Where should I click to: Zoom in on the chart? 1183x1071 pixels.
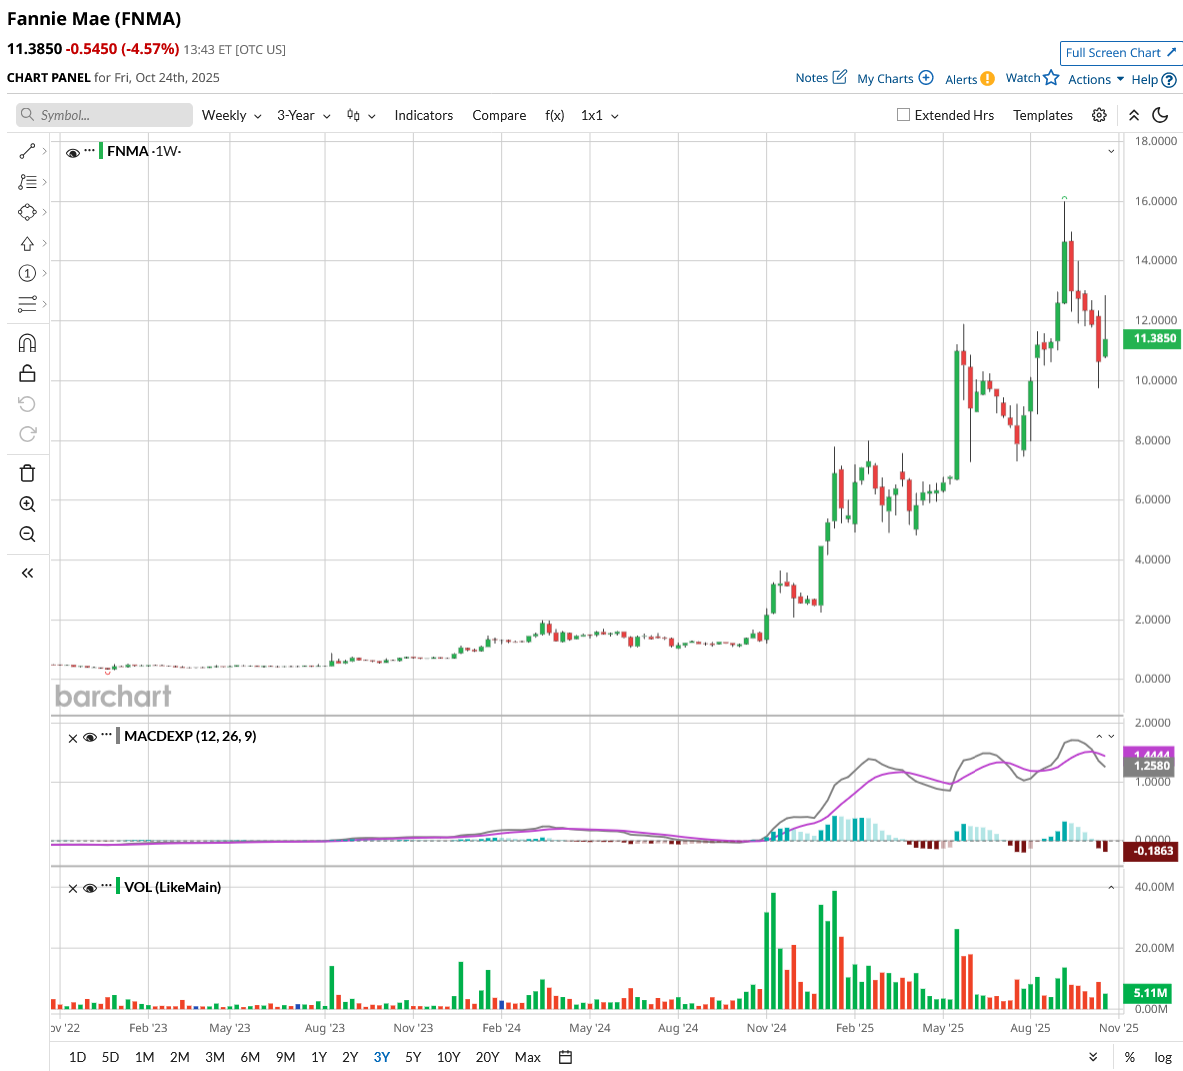tap(27, 504)
